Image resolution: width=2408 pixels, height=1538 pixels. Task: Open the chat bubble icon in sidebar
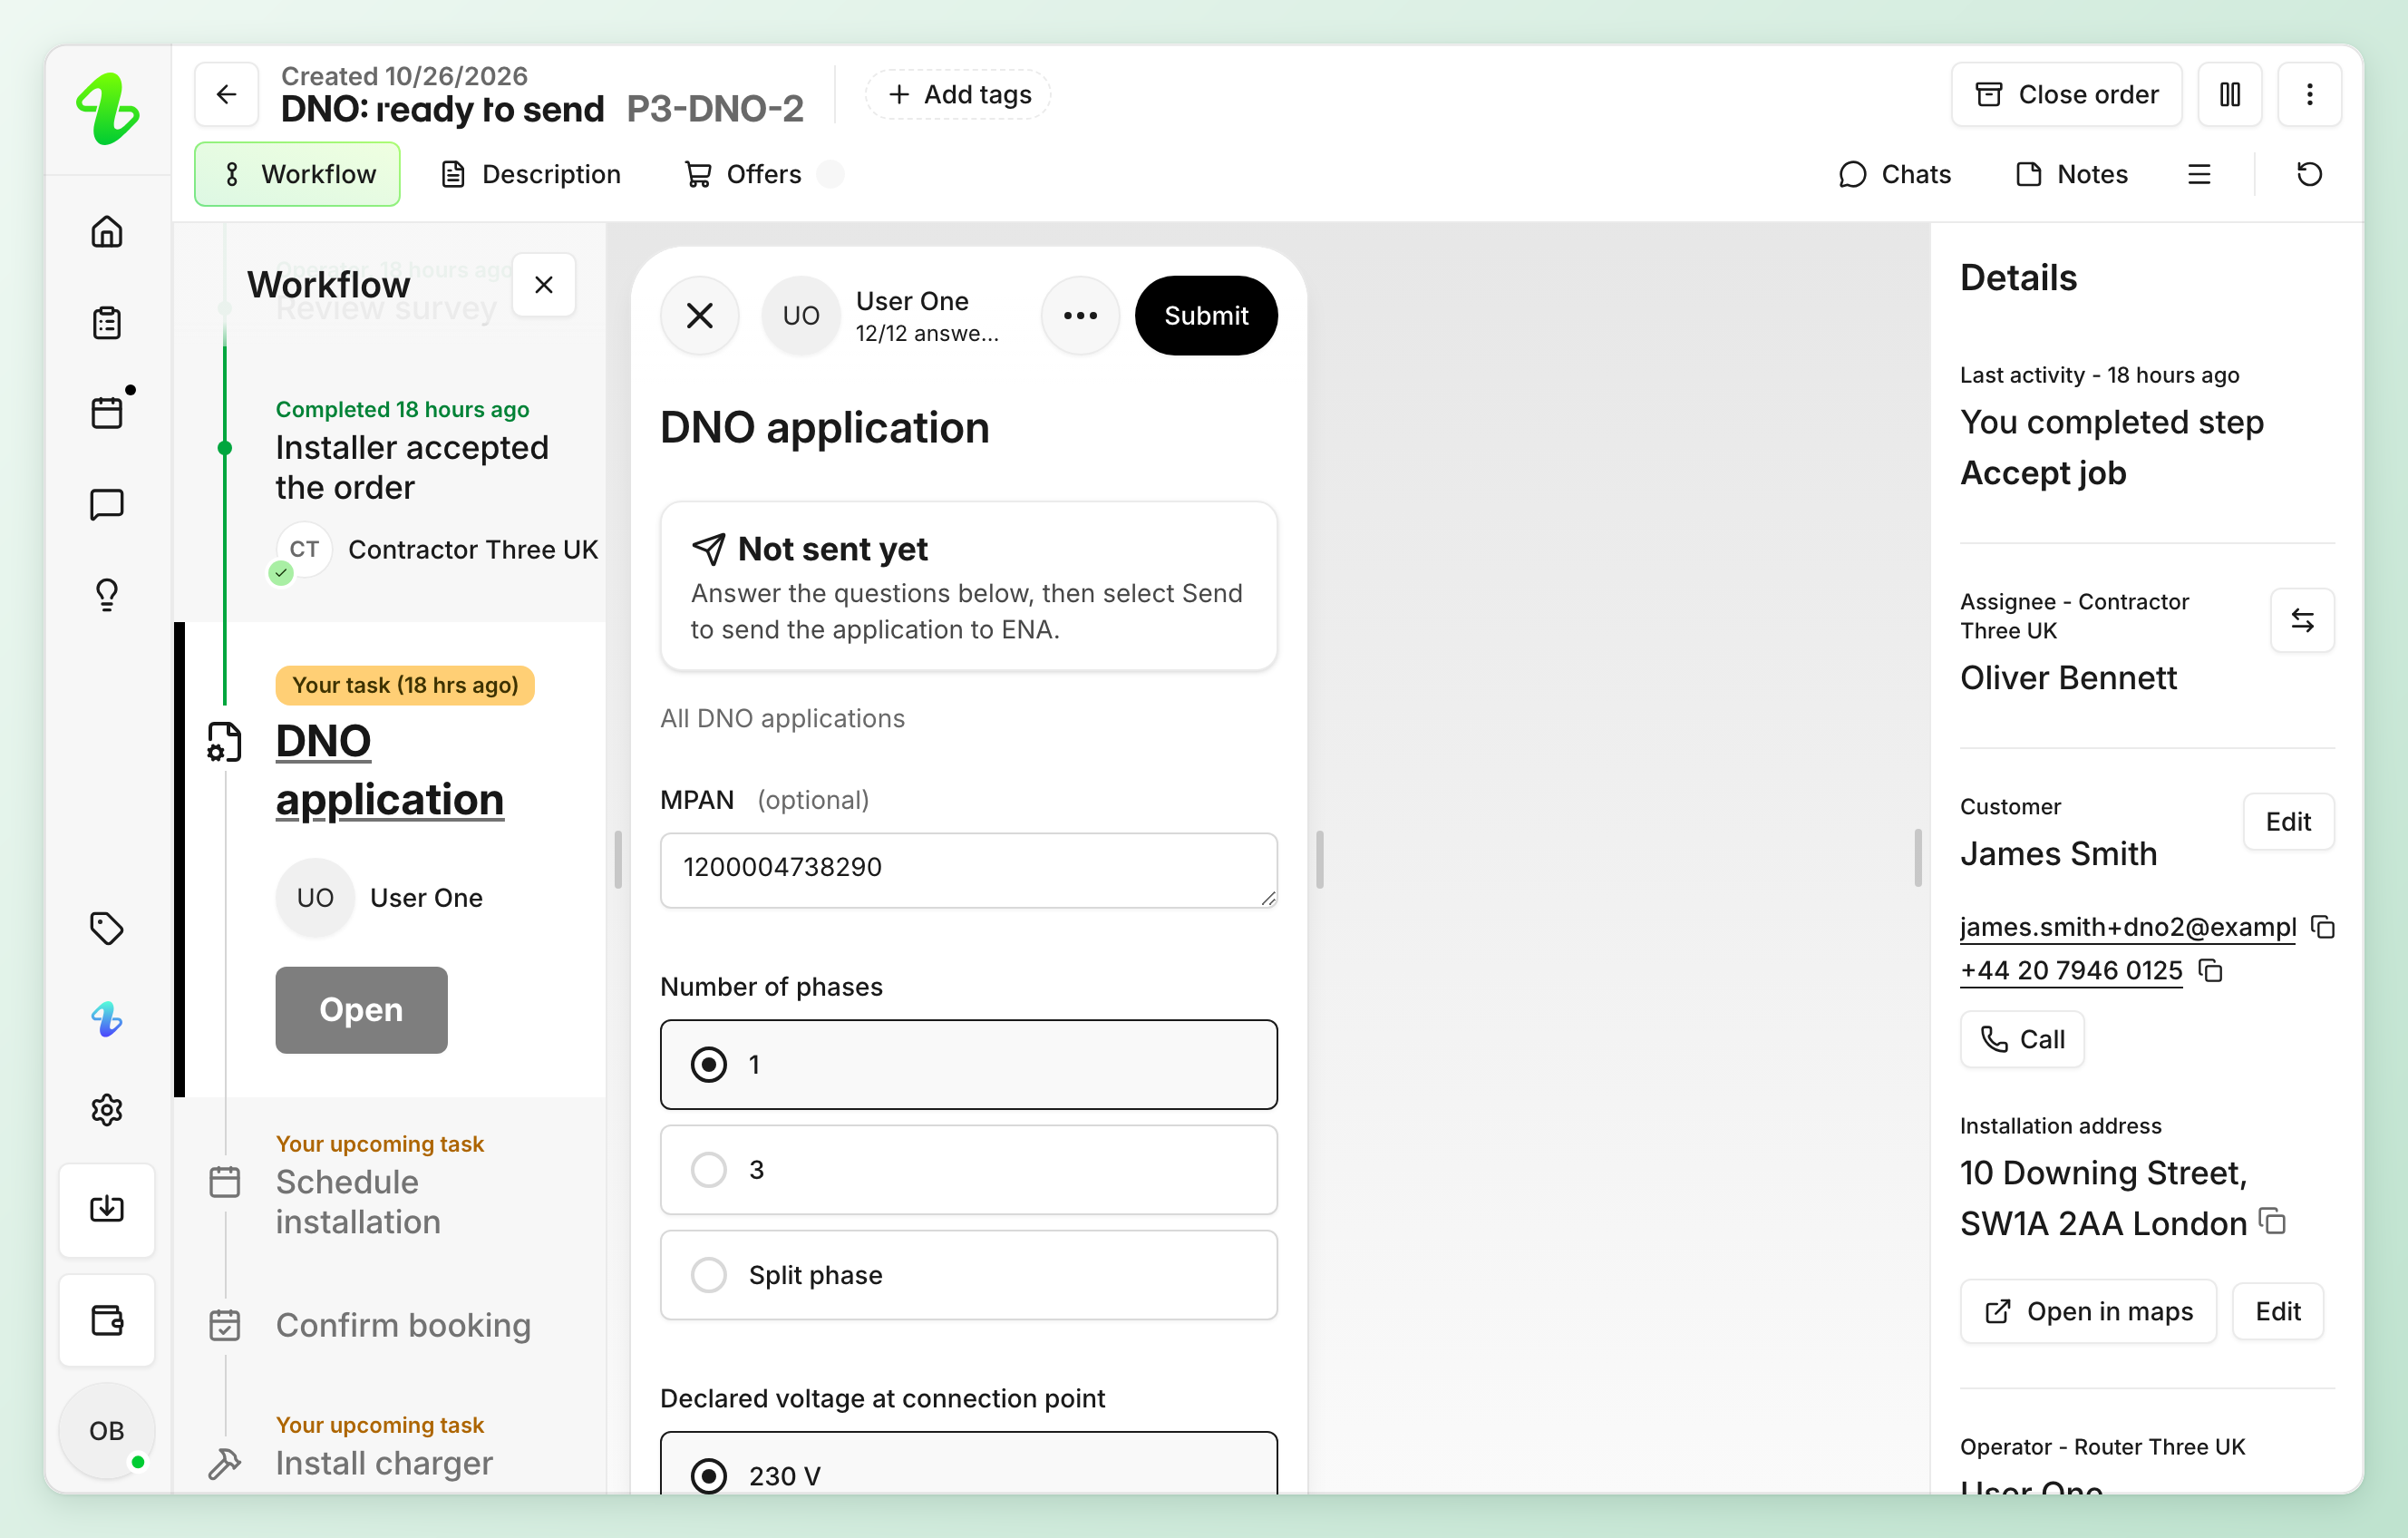point(107,504)
